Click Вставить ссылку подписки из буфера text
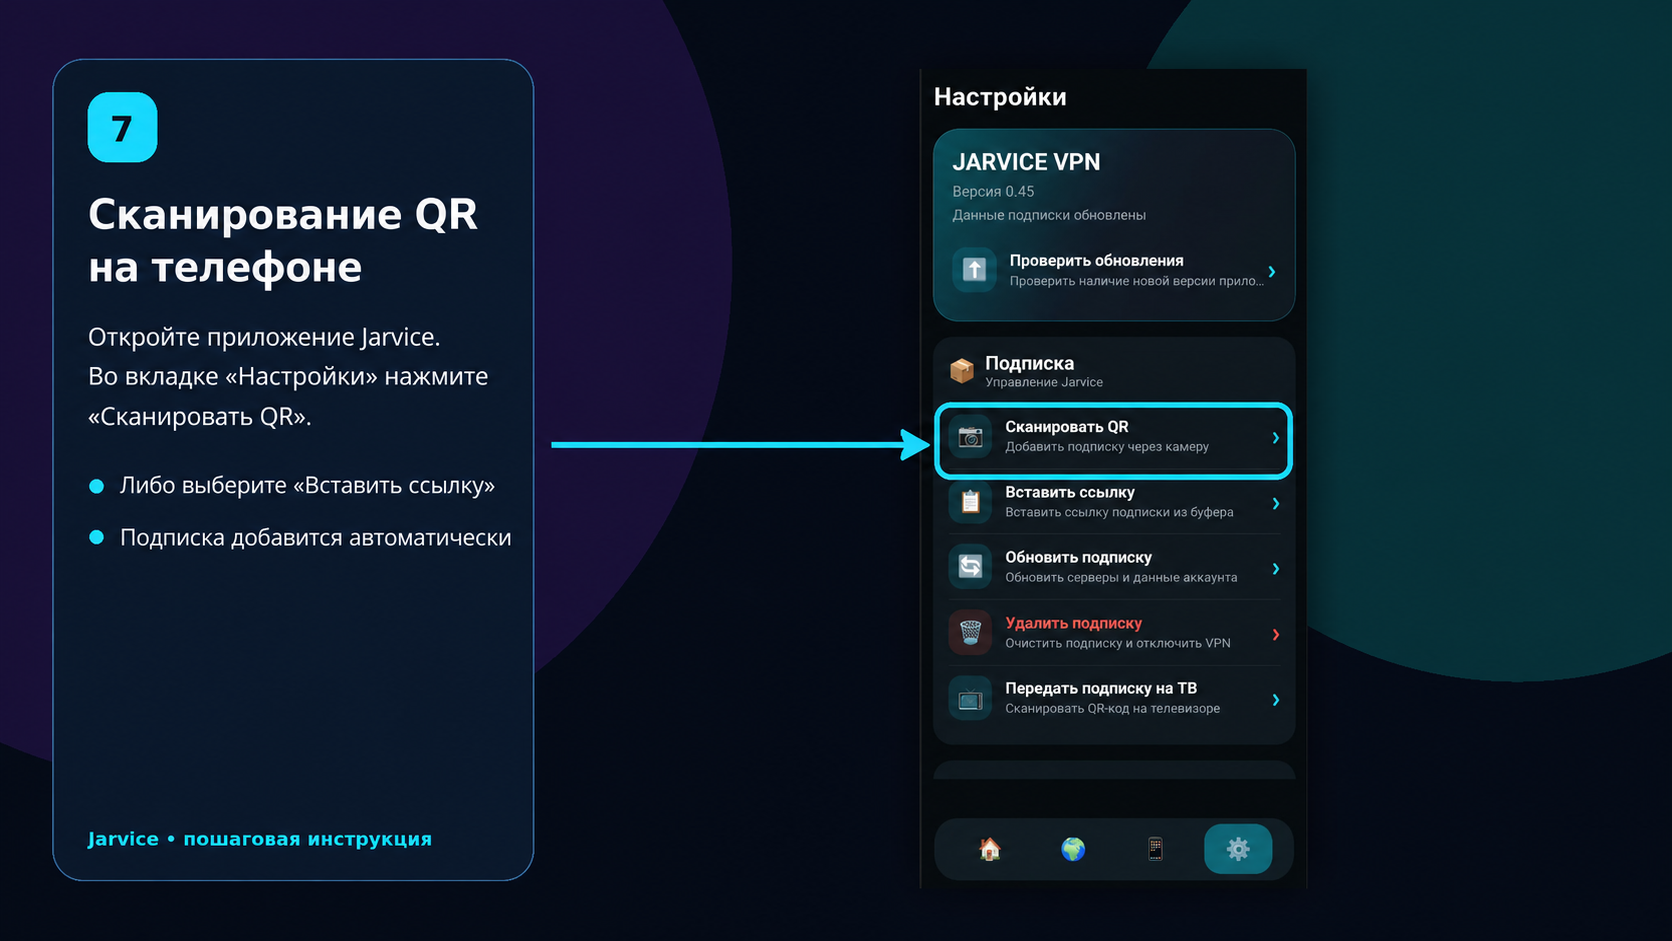The height and width of the screenshot is (941, 1672). pos(1119,512)
